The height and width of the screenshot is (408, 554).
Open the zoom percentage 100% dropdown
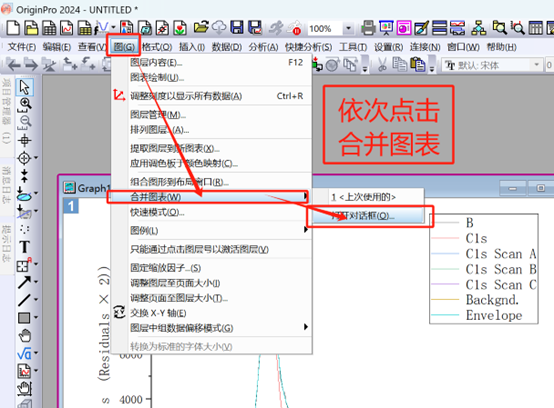(x=348, y=28)
